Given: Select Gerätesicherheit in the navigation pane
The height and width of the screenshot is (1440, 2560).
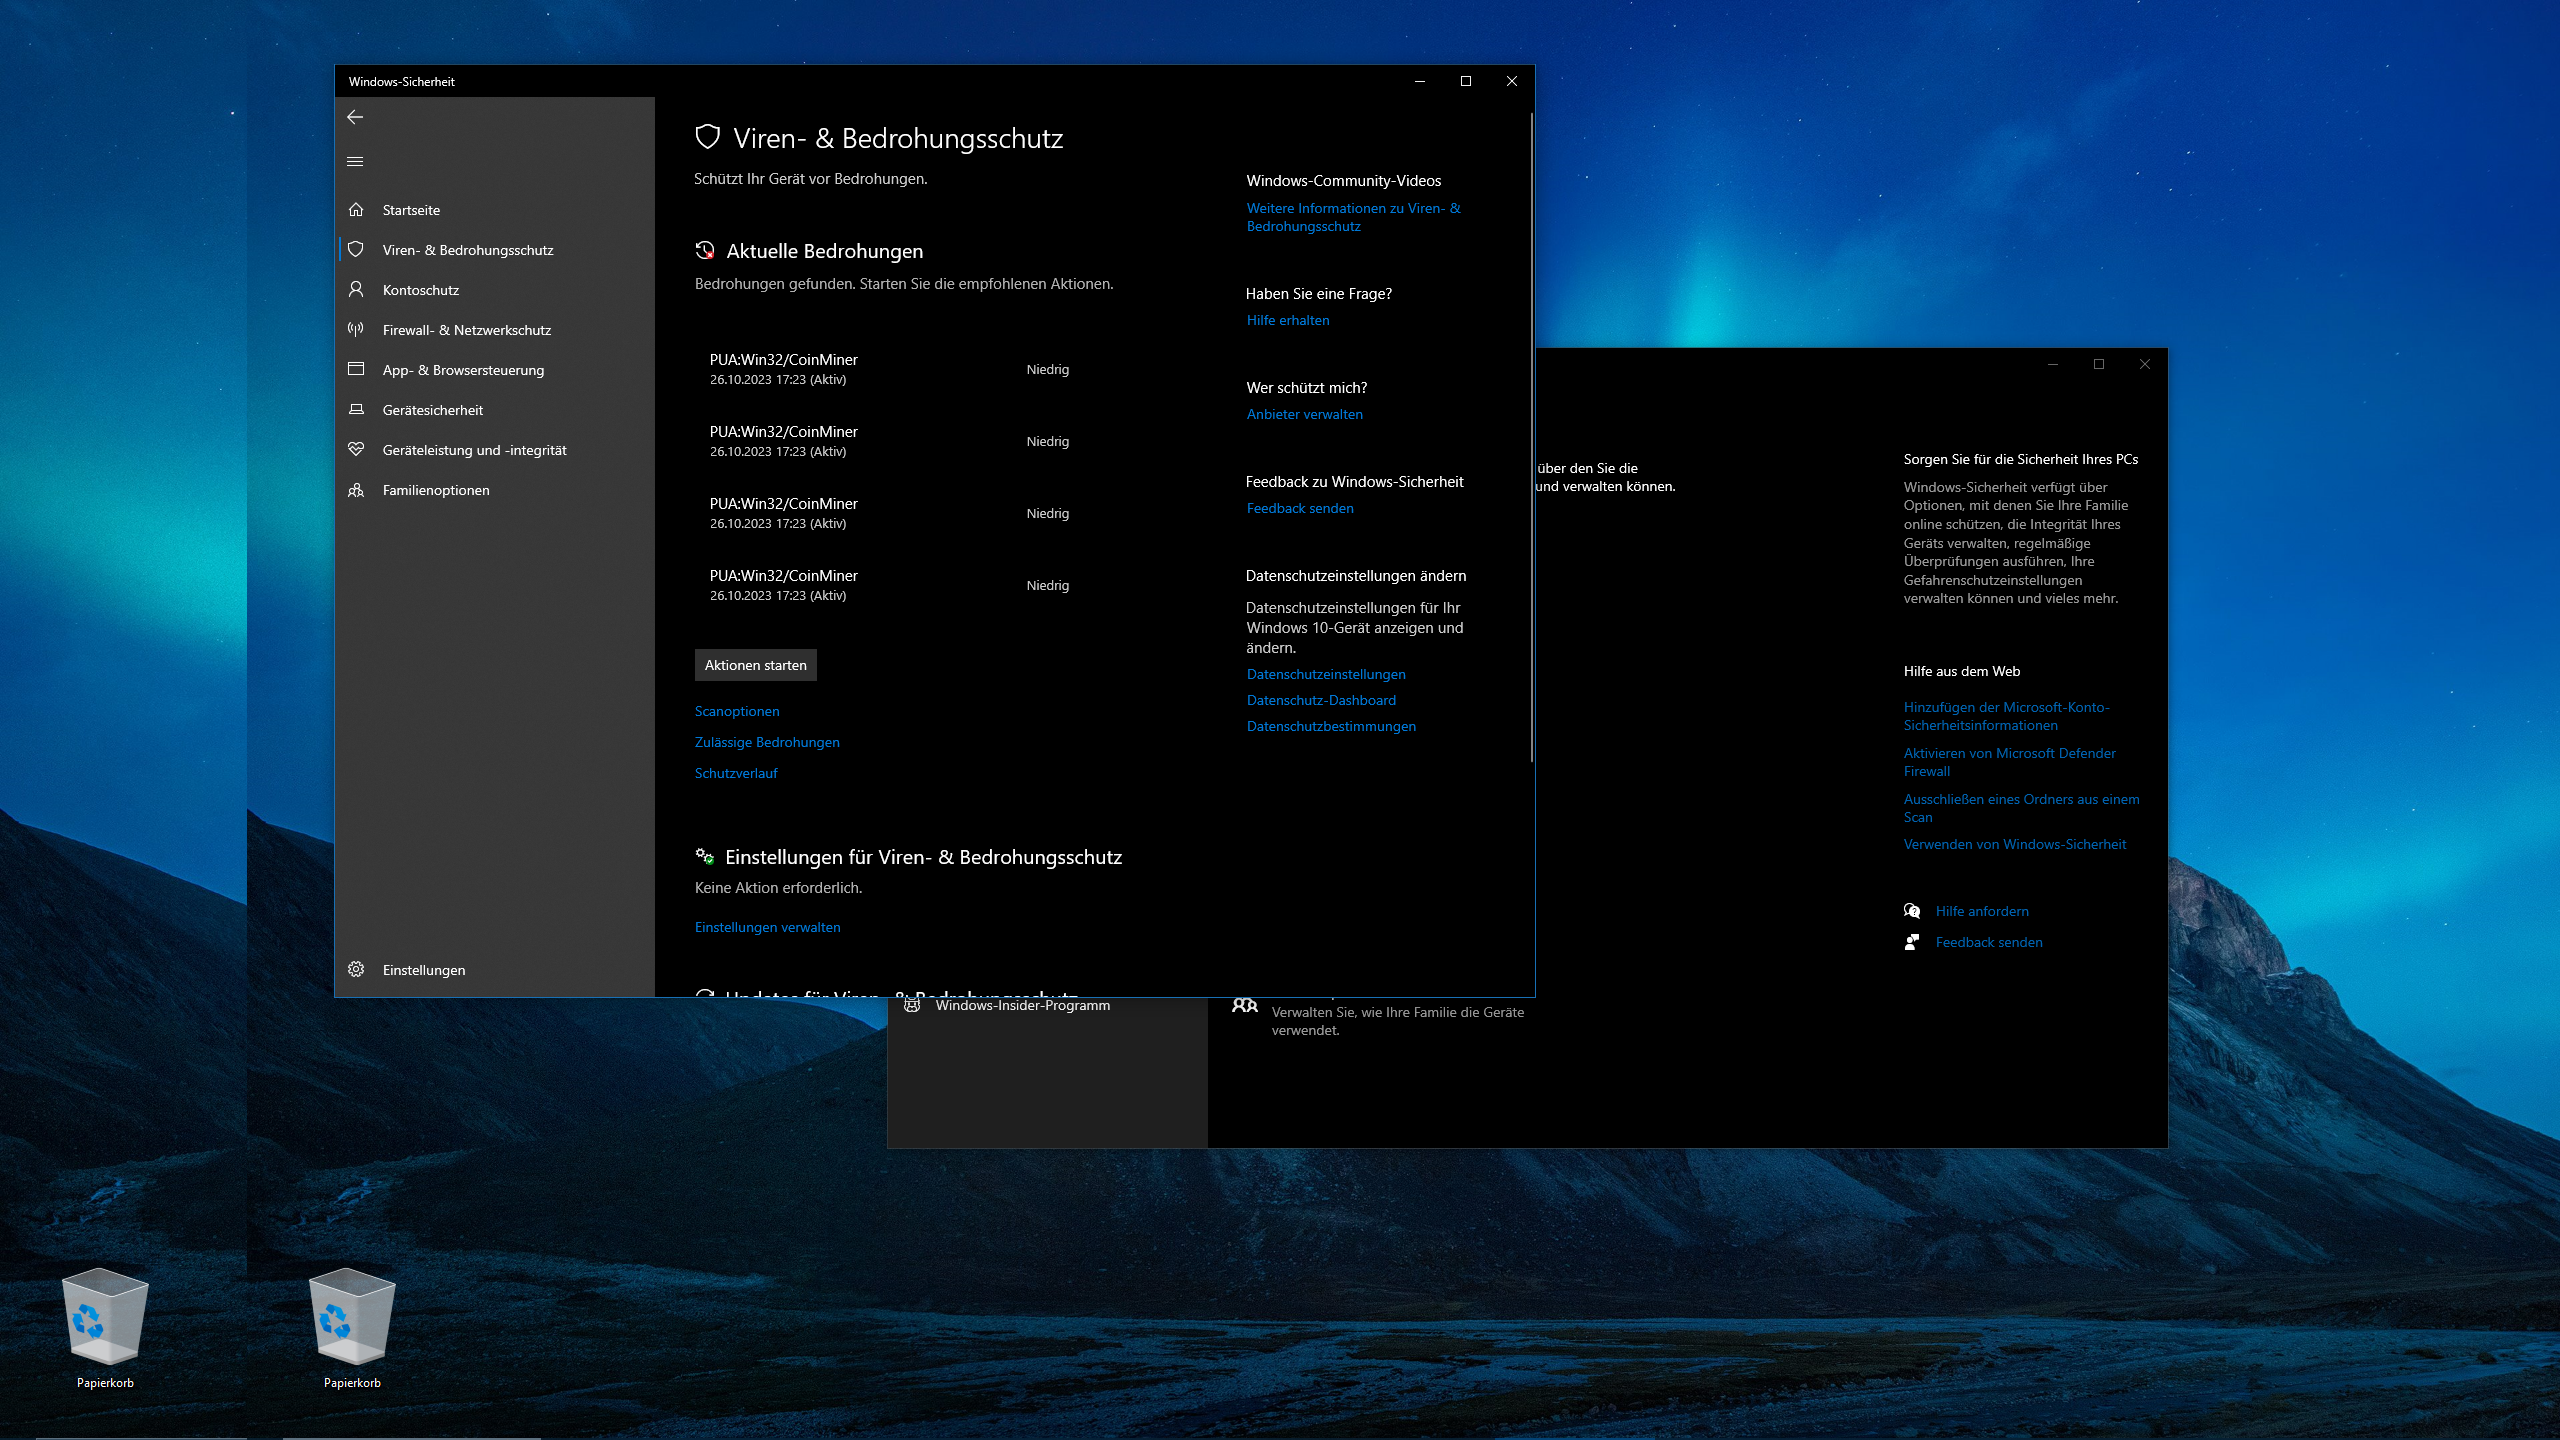Looking at the screenshot, I should point(357,410).
